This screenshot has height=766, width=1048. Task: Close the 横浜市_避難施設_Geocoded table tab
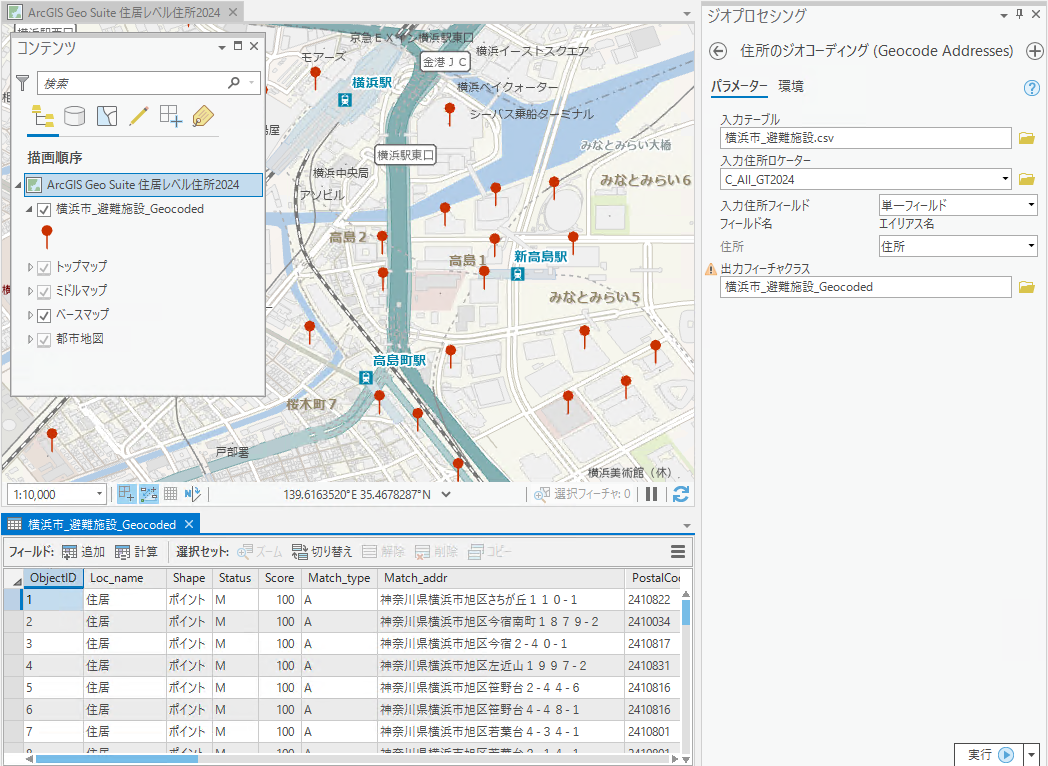point(189,525)
